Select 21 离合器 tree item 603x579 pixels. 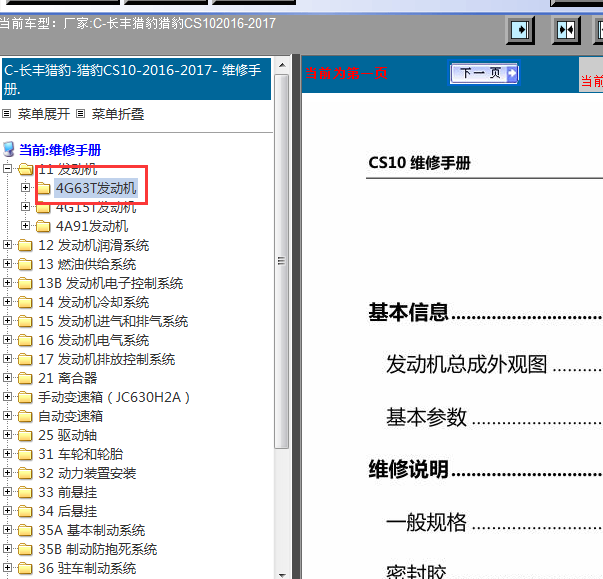pyautogui.click(x=68, y=378)
